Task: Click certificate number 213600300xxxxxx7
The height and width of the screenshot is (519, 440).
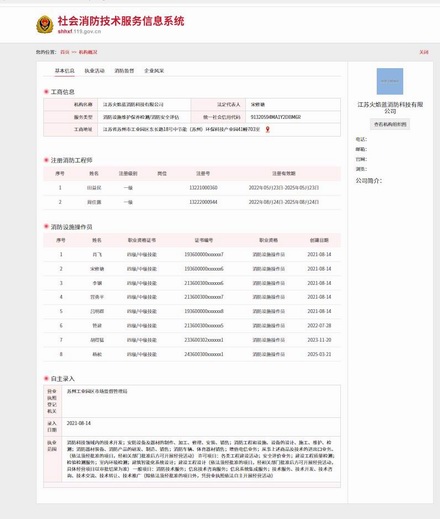Action: pos(204,297)
